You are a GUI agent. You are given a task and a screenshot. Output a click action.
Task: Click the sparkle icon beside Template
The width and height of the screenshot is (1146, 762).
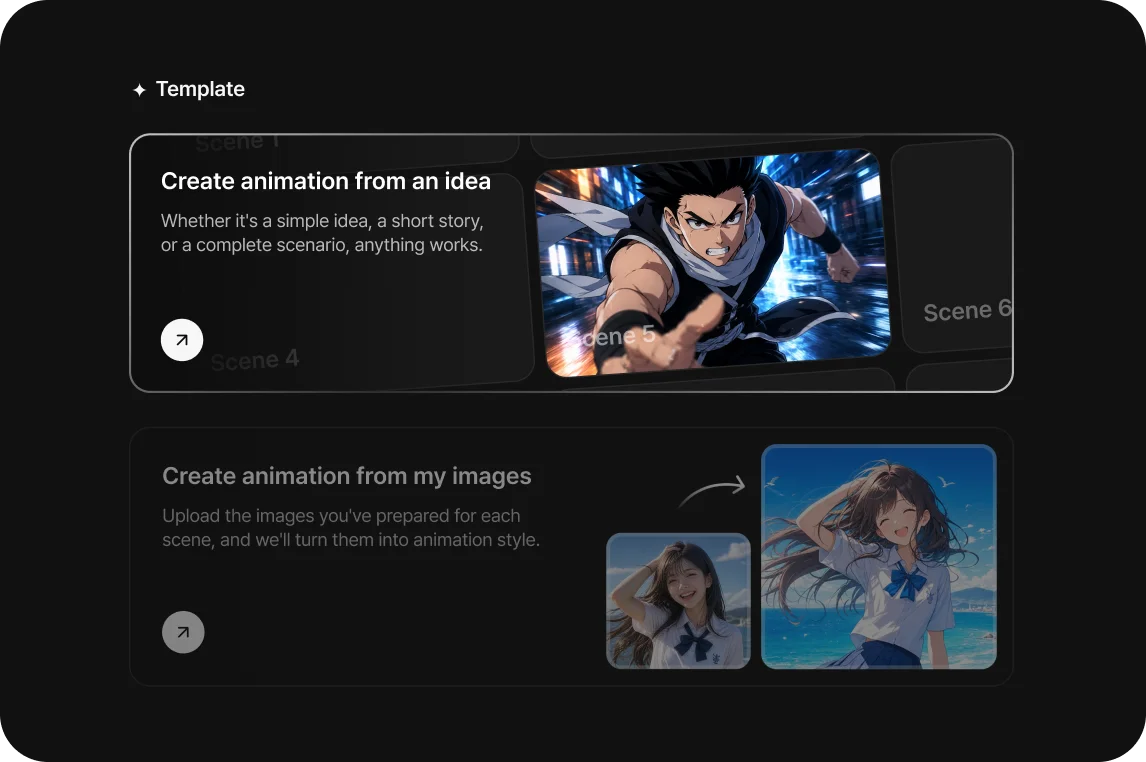tap(140, 90)
